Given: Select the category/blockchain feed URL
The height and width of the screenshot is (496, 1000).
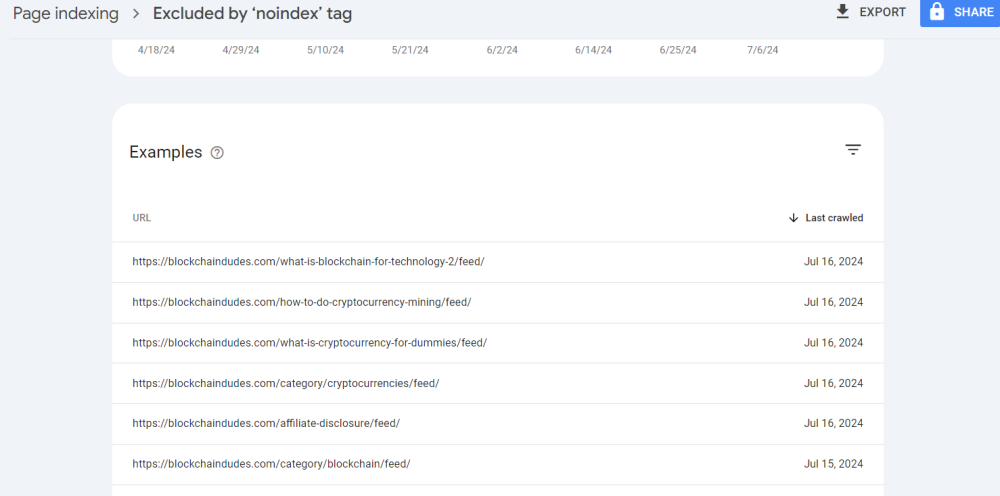Looking at the screenshot, I should pos(271,464).
